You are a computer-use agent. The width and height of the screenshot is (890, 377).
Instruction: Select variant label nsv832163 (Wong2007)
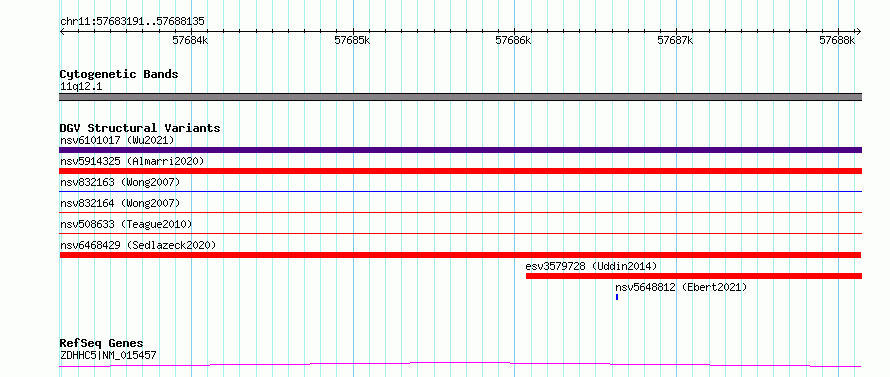pos(120,182)
